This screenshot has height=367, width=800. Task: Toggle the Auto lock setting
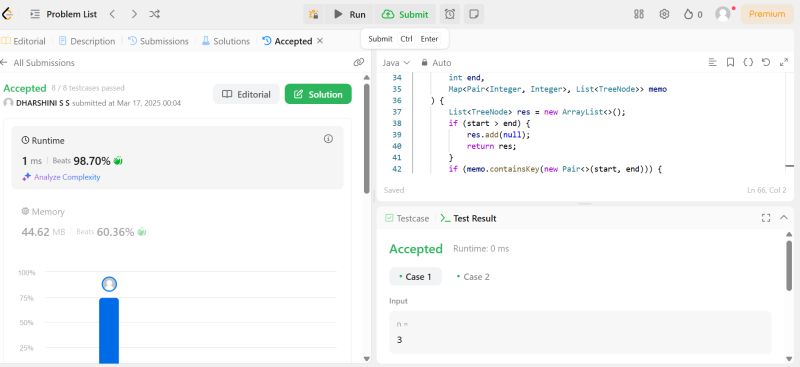pyautogui.click(x=436, y=63)
